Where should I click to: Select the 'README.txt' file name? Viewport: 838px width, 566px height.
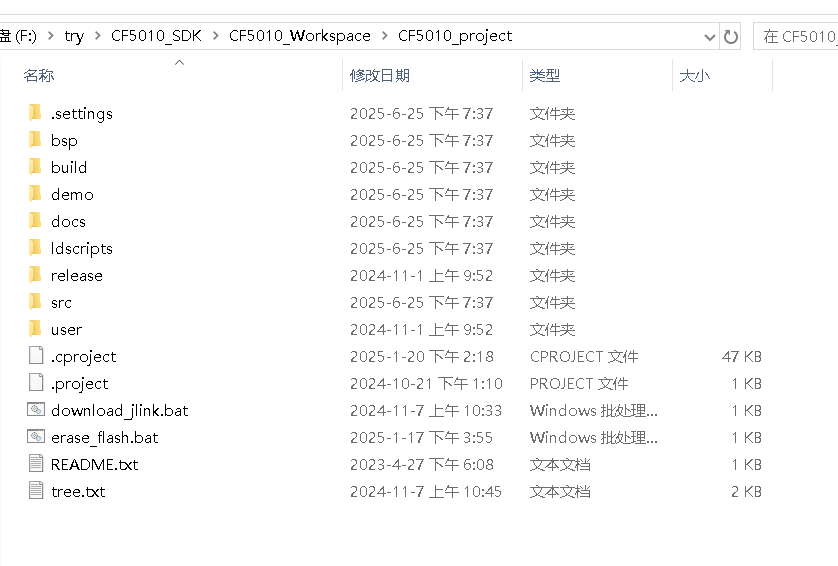click(95, 464)
